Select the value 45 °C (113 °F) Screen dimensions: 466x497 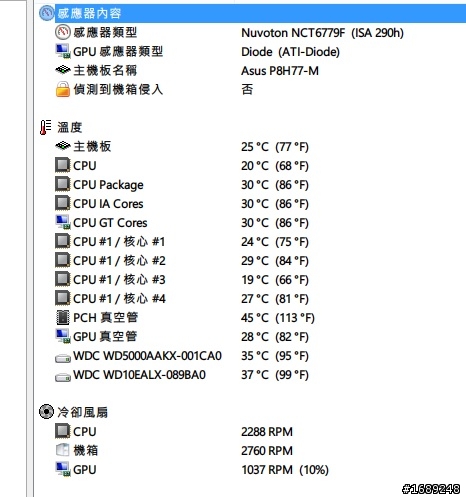tap(278, 318)
